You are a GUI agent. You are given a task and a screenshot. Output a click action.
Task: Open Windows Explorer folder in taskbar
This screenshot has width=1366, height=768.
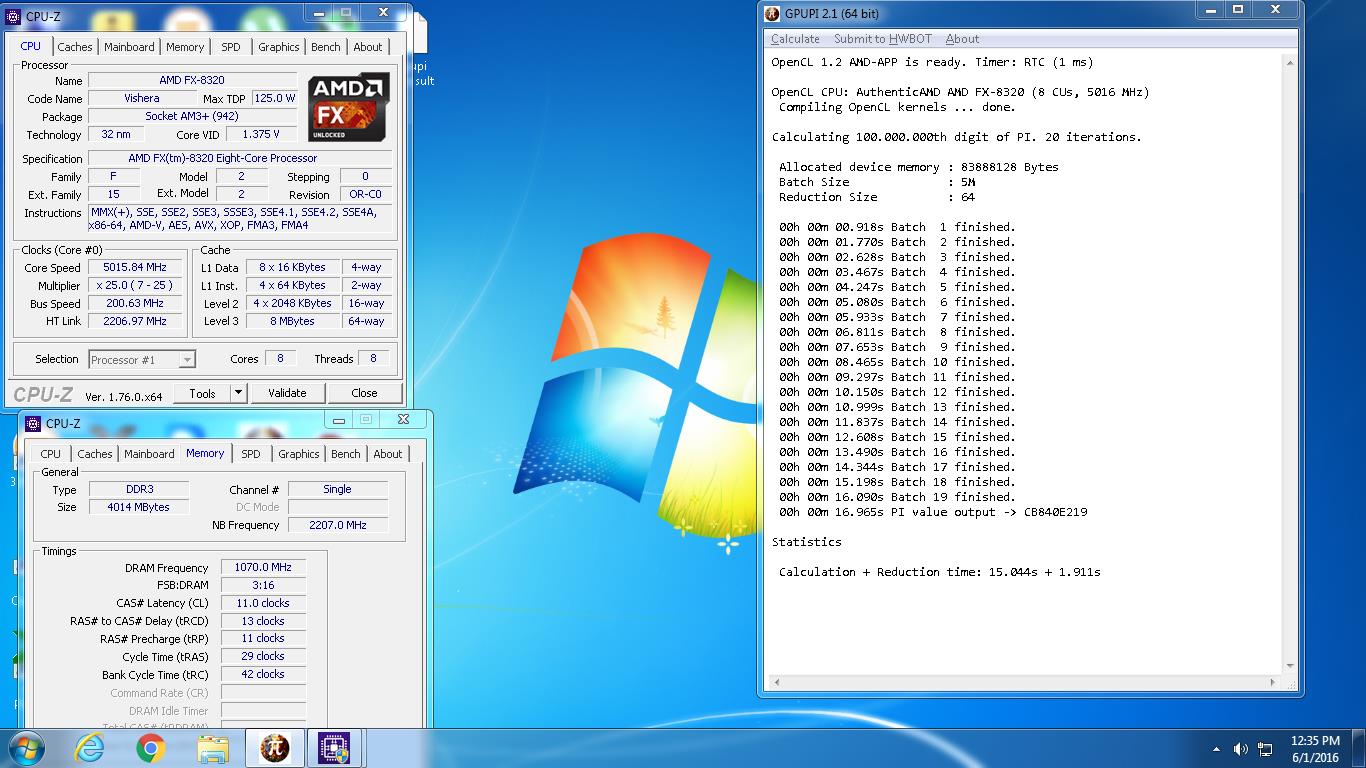tap(213, 748)
